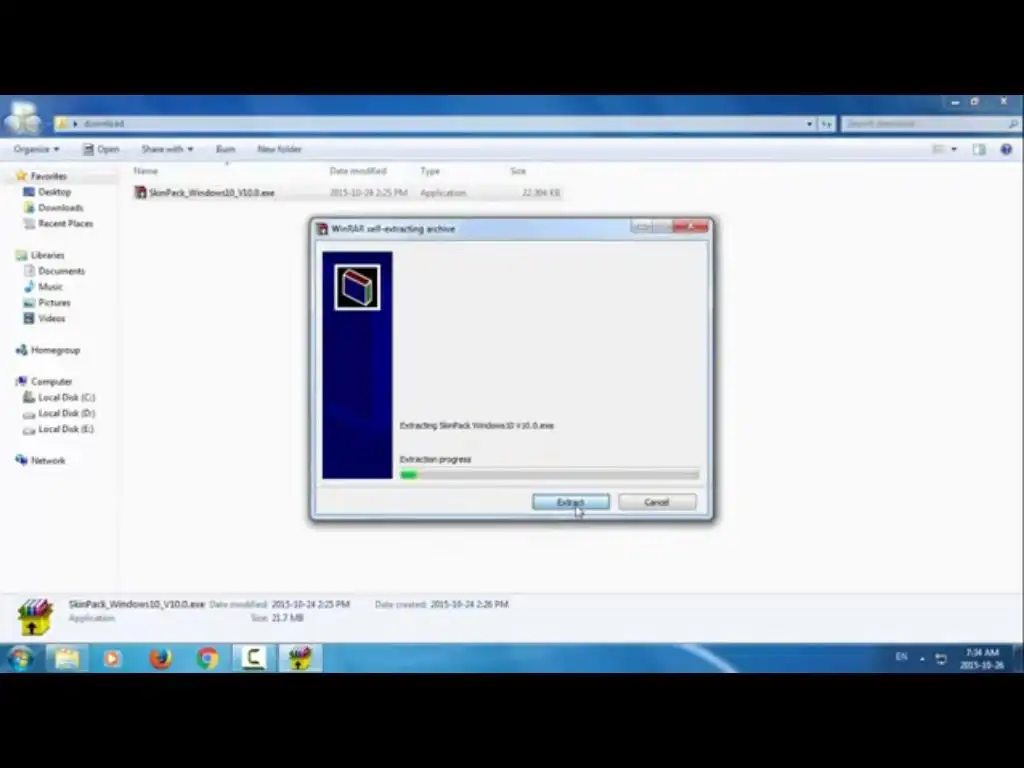Open the change view options dropdown
Viewport: 1024px width, 768px height.
coord(954,150)
